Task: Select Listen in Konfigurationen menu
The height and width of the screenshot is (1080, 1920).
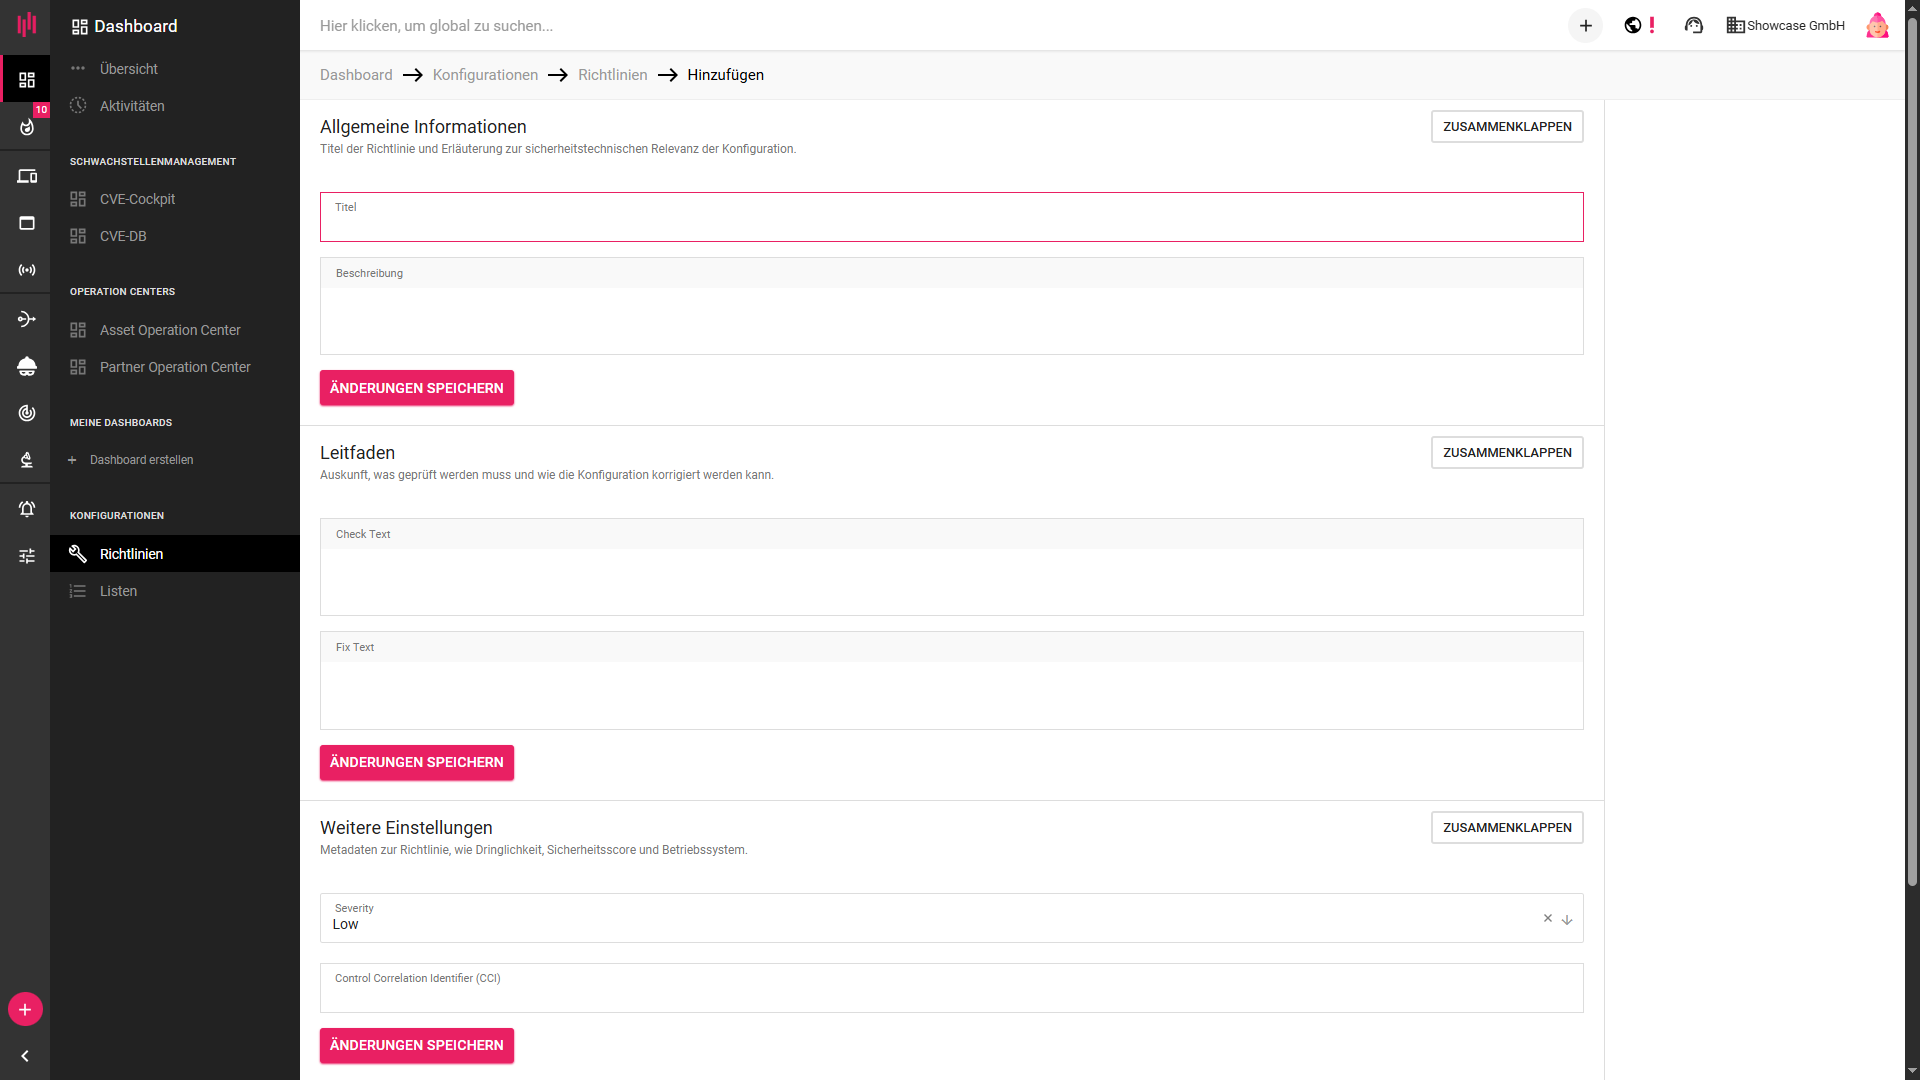Action: tap(118, 591)
